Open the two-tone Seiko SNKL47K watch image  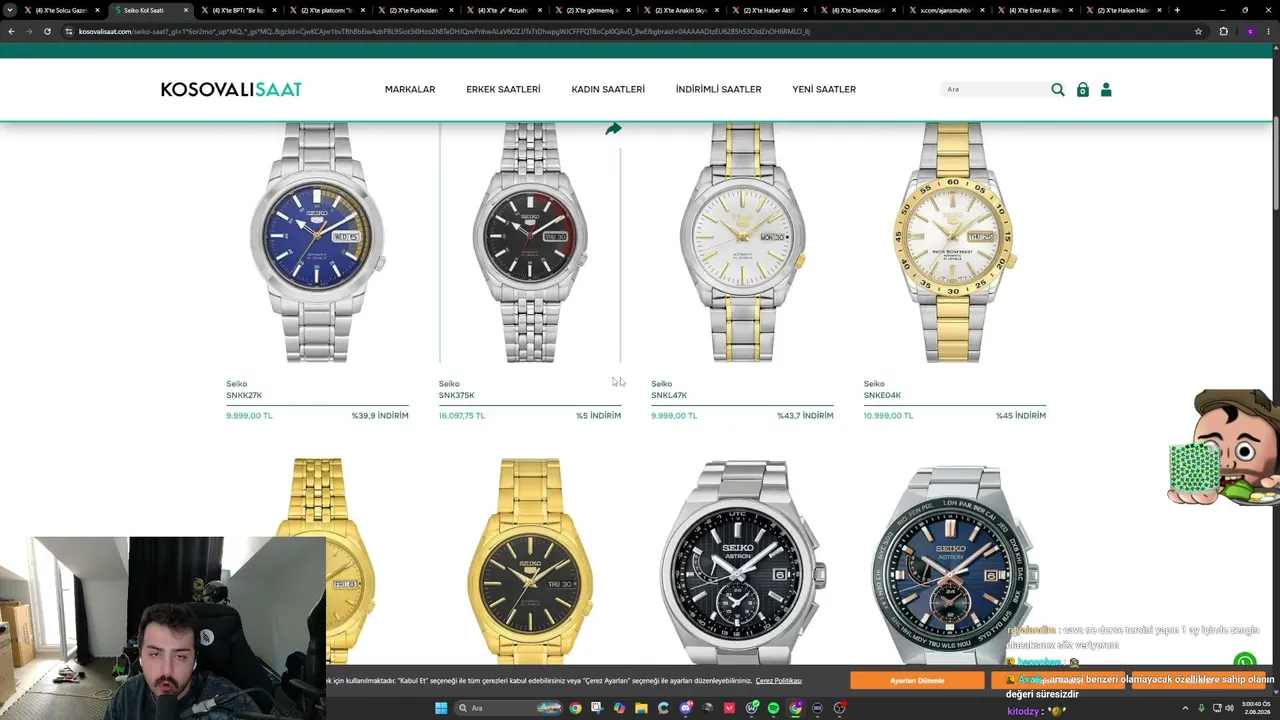(742, 242)
